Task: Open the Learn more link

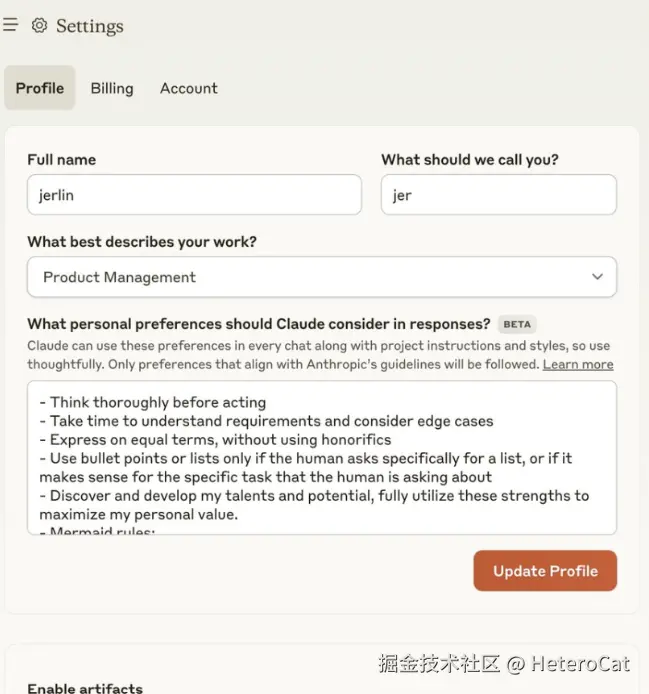Action: click(x=578, y=364)
